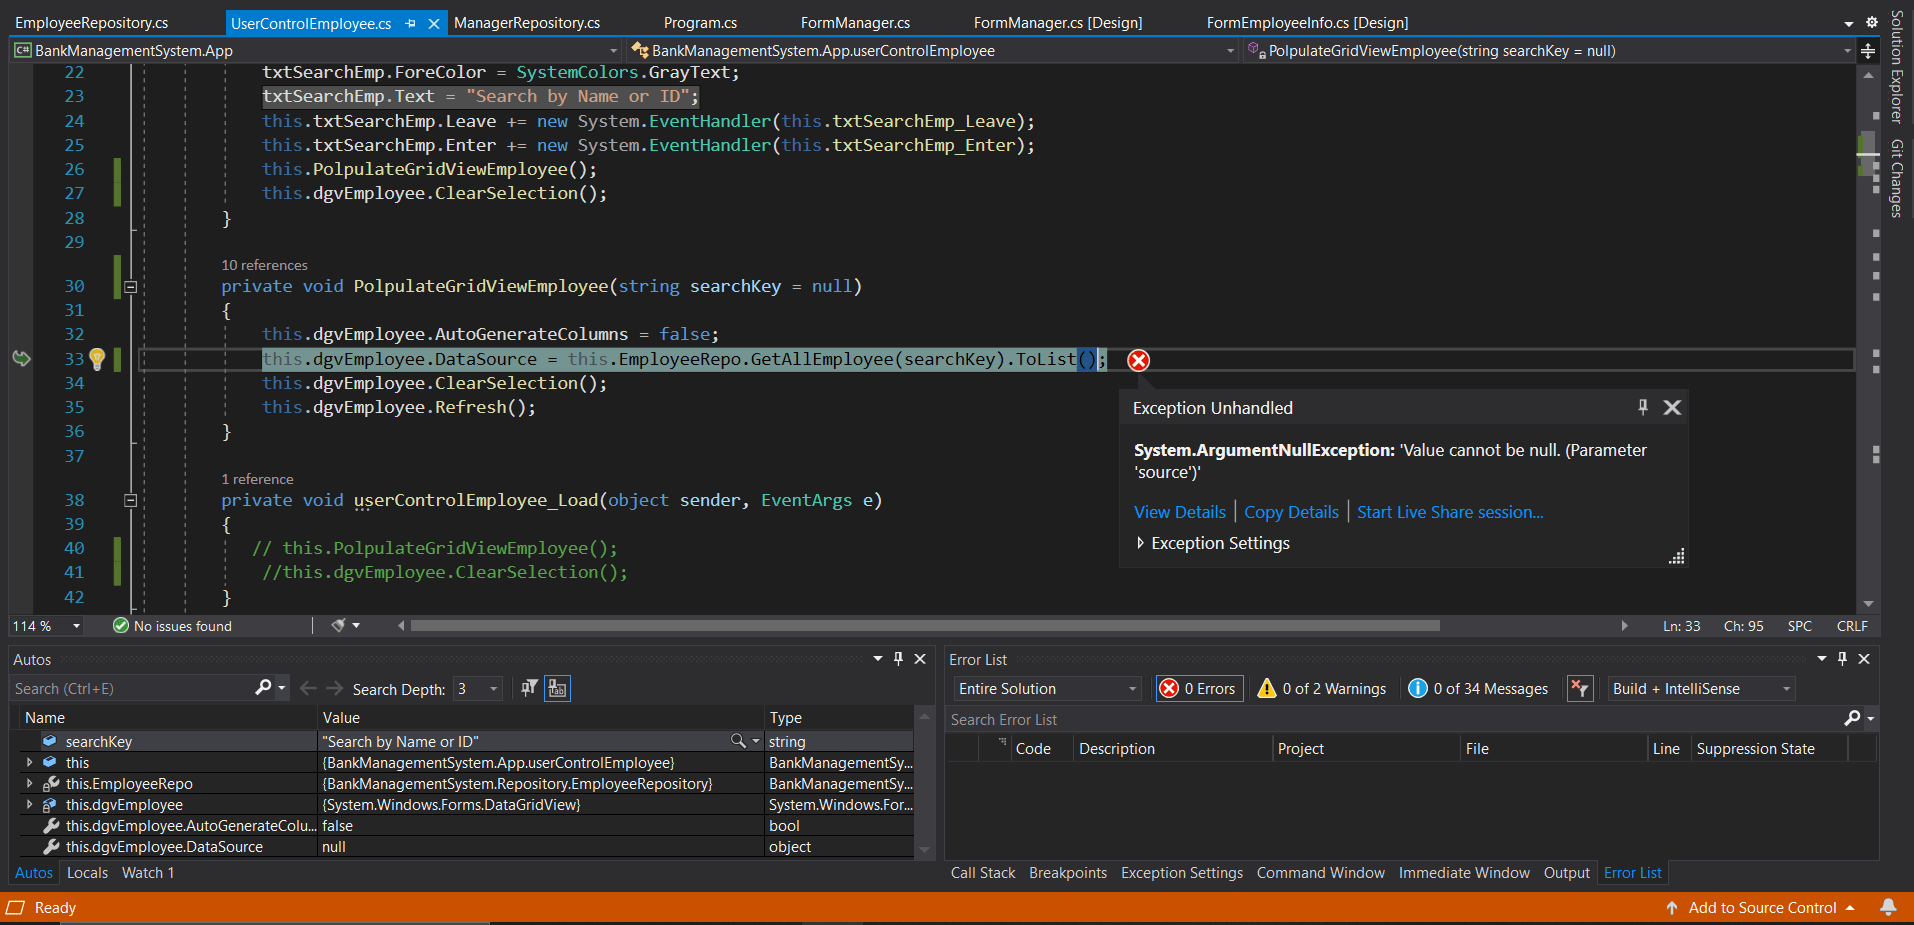The height and width of the screenshot is (925, 1914).
Task: Click the Search Error List field
Action: click(x=1390, y=719)
